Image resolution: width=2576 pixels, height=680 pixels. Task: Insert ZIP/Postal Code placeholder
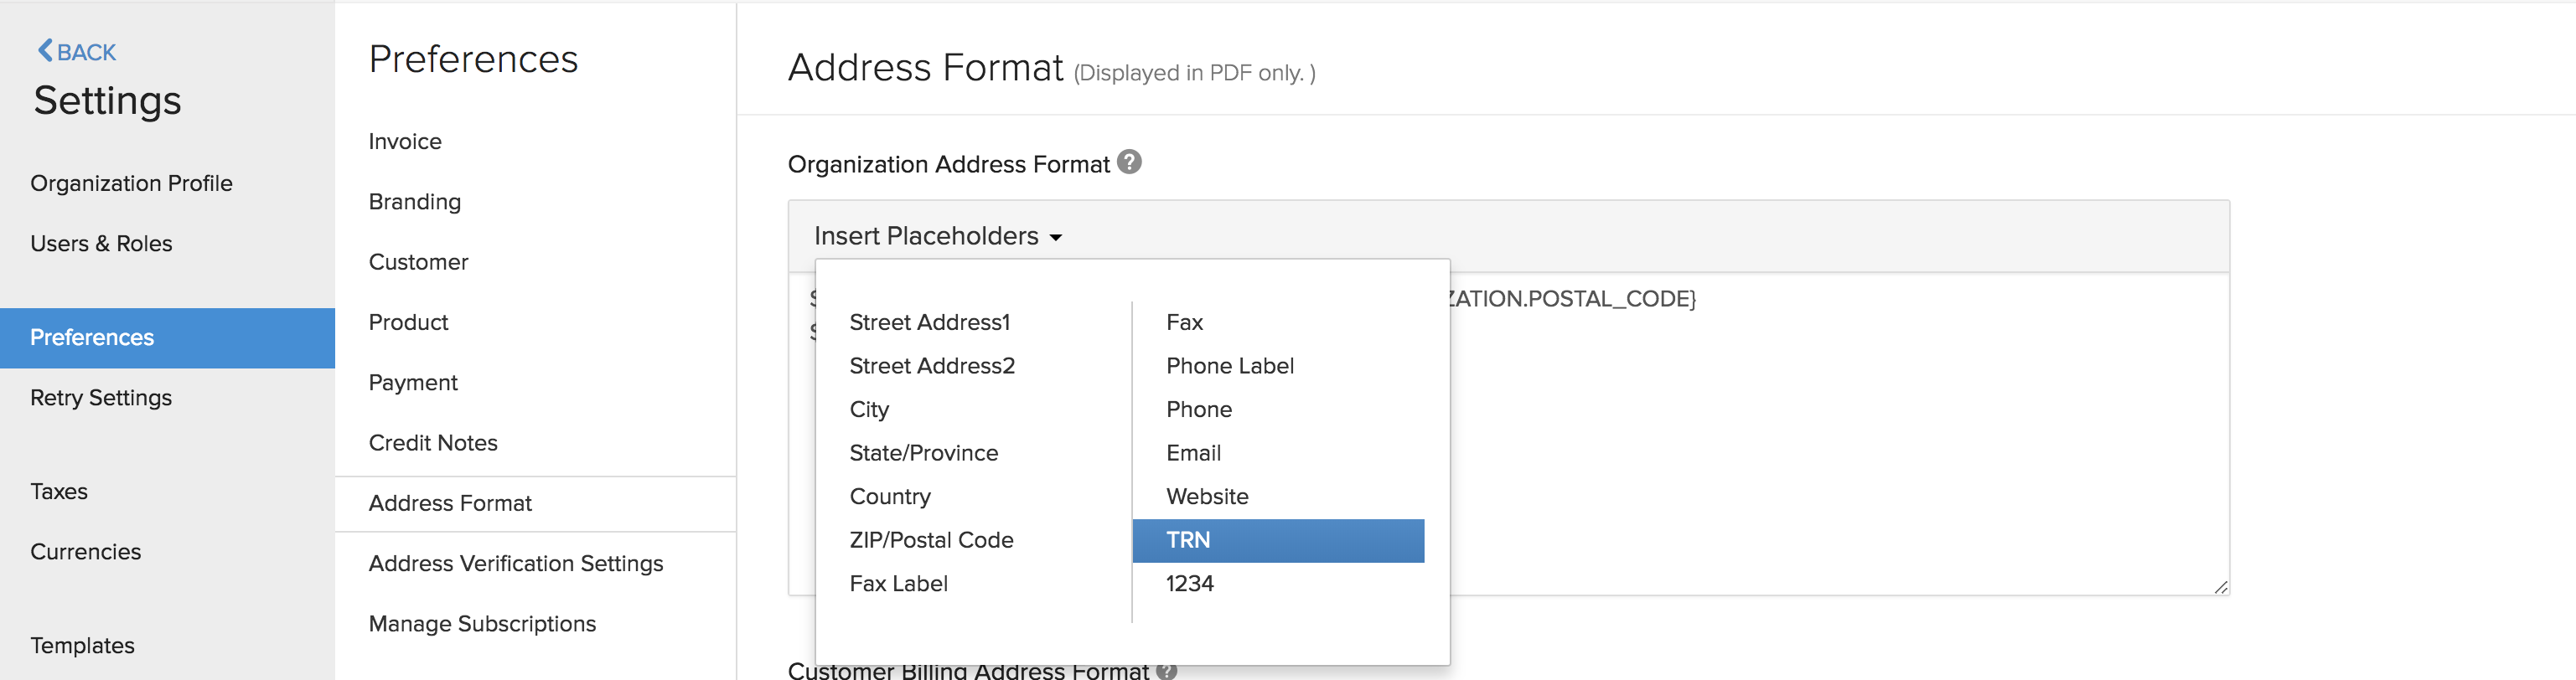931,540
